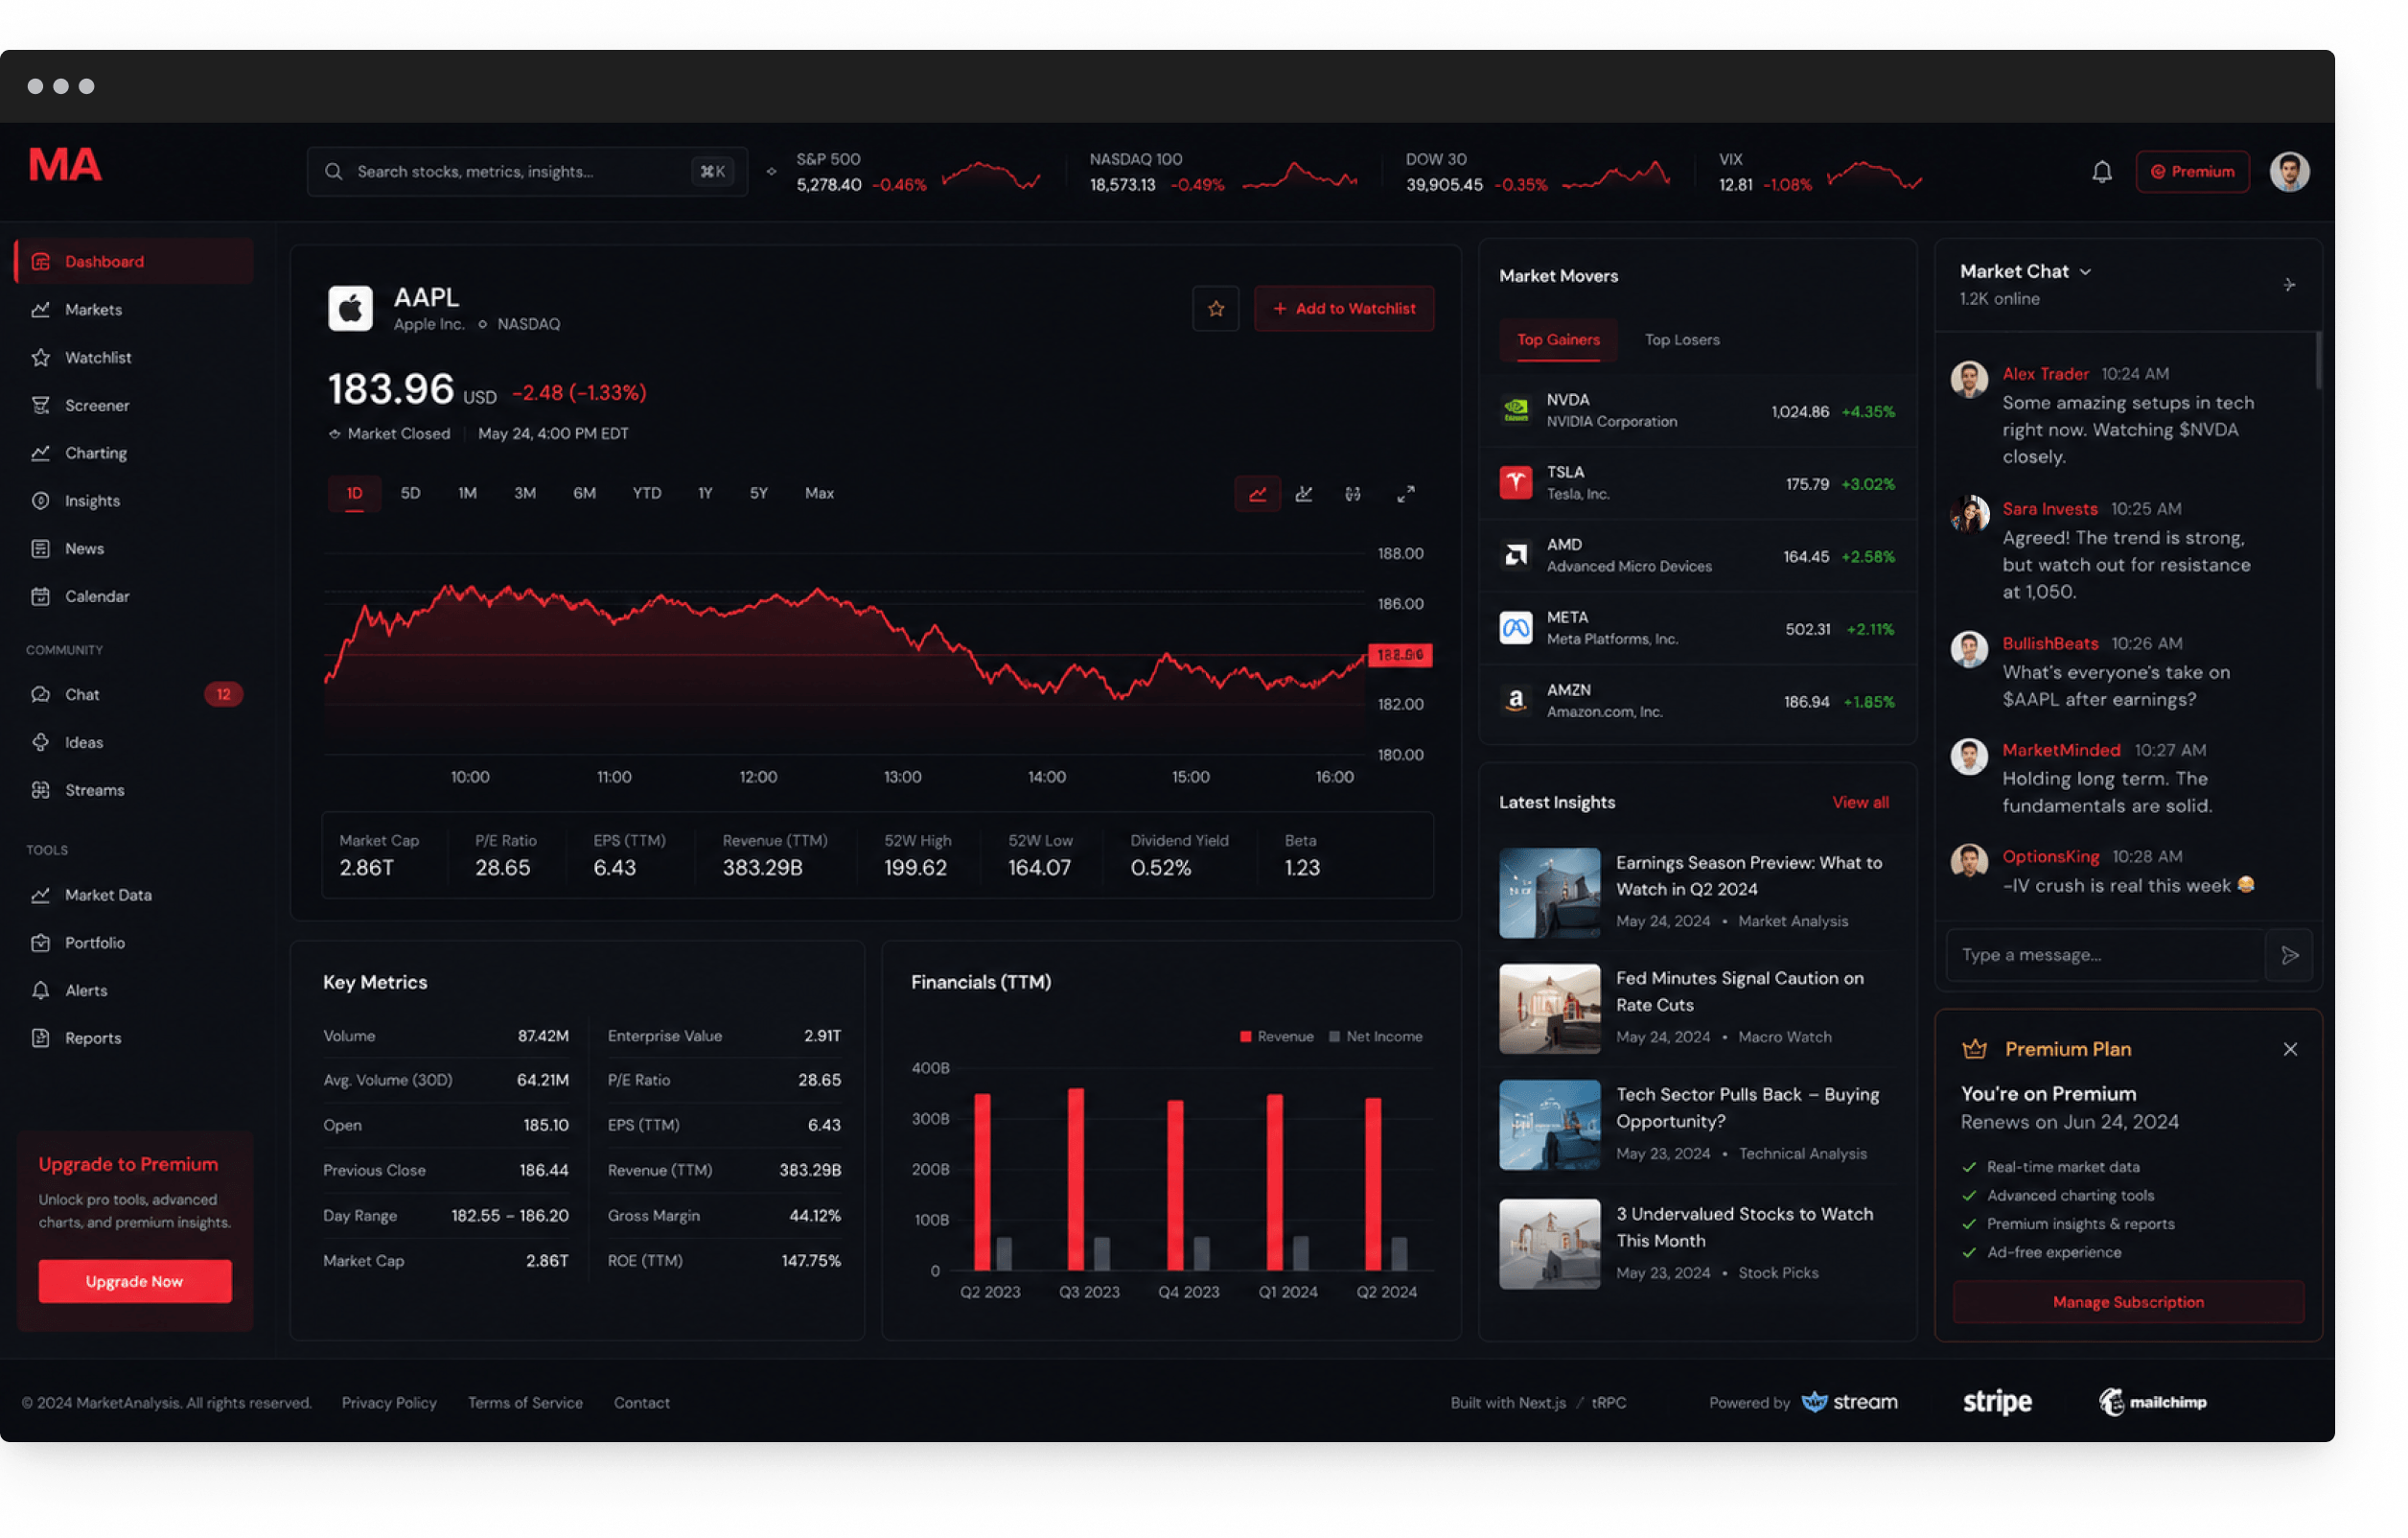The width and height of the screenshot is (2408, 1538).
Task: Switch to line chart view icon
Action: click(1257, 494)
